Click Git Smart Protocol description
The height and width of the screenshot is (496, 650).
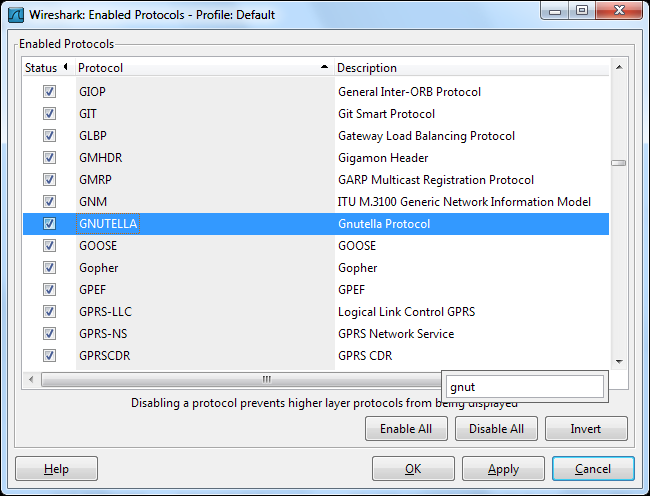point(386,114)
